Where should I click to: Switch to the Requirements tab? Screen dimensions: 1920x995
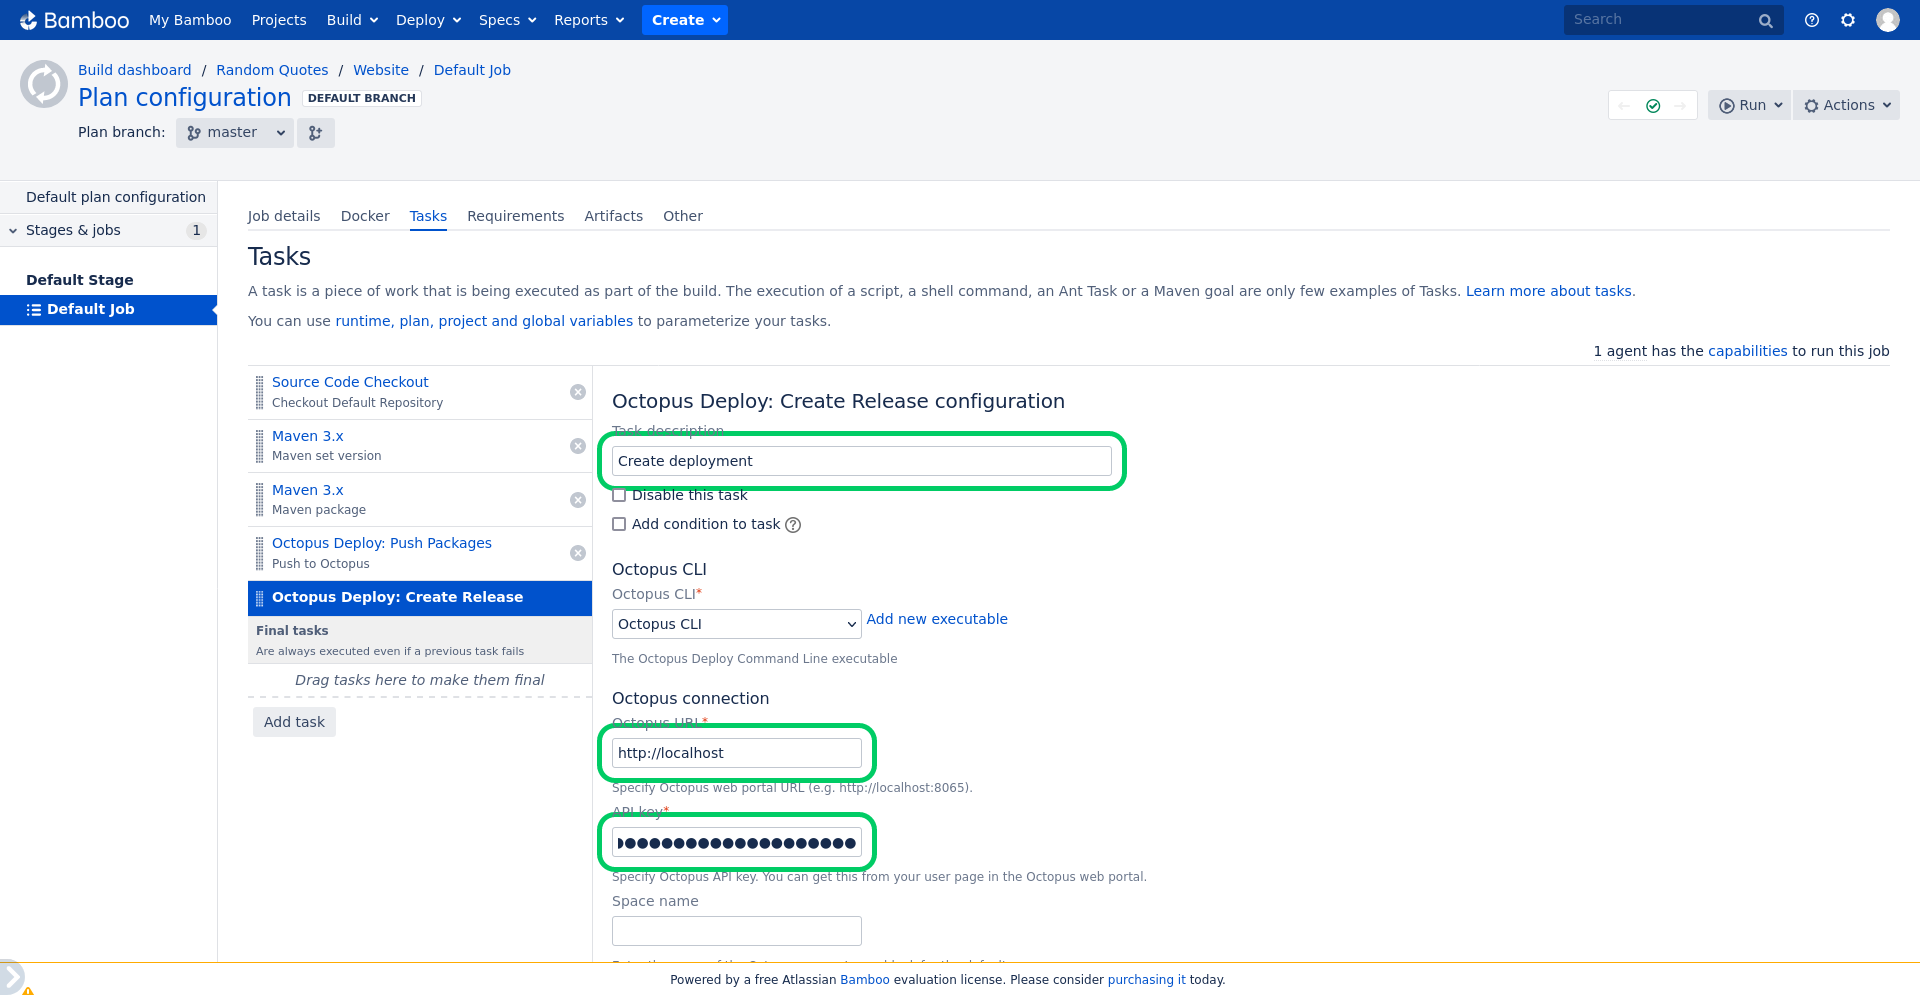coord(515,216)
